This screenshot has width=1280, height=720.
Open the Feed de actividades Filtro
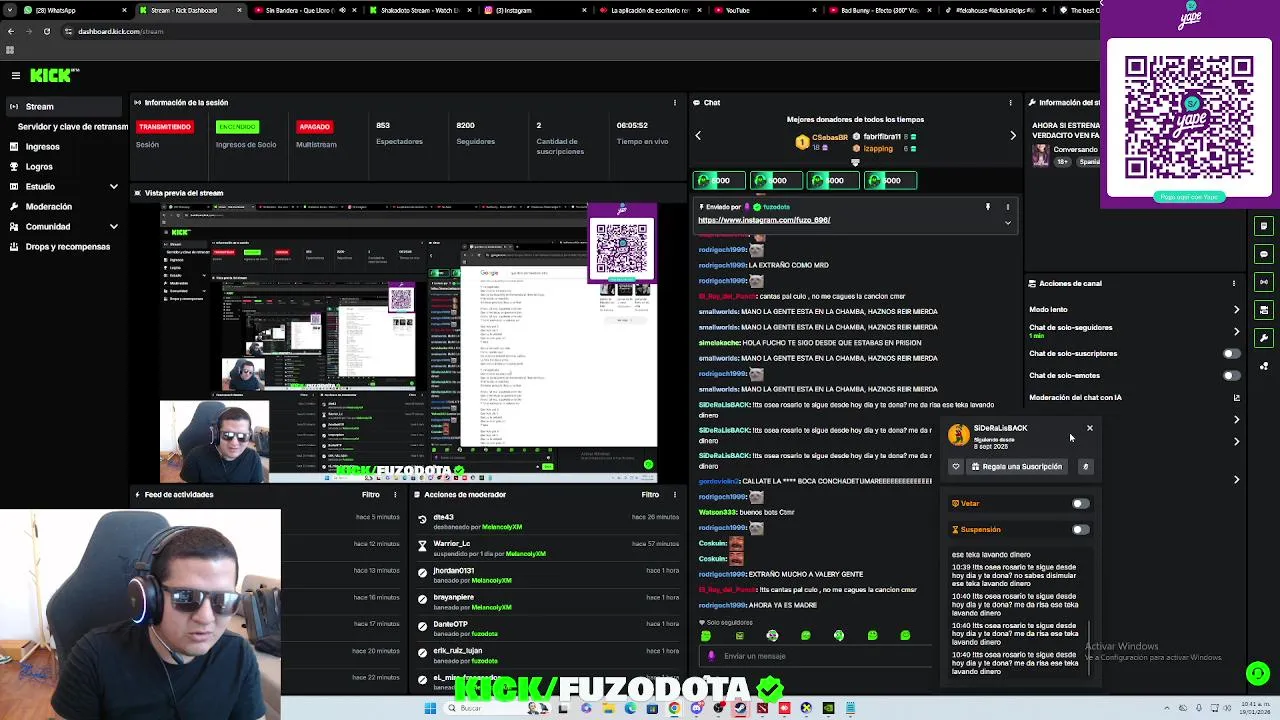click(371, 494)
